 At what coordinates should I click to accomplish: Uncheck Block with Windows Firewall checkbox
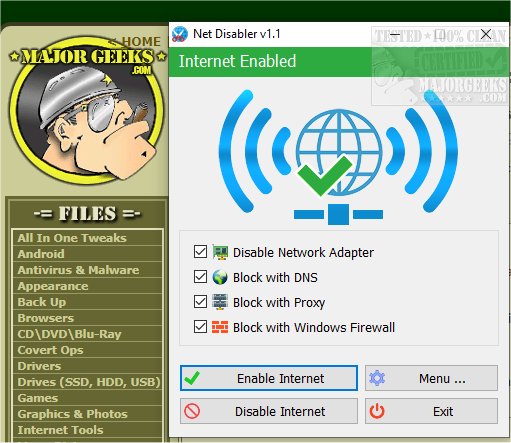[x=200, y=327]
